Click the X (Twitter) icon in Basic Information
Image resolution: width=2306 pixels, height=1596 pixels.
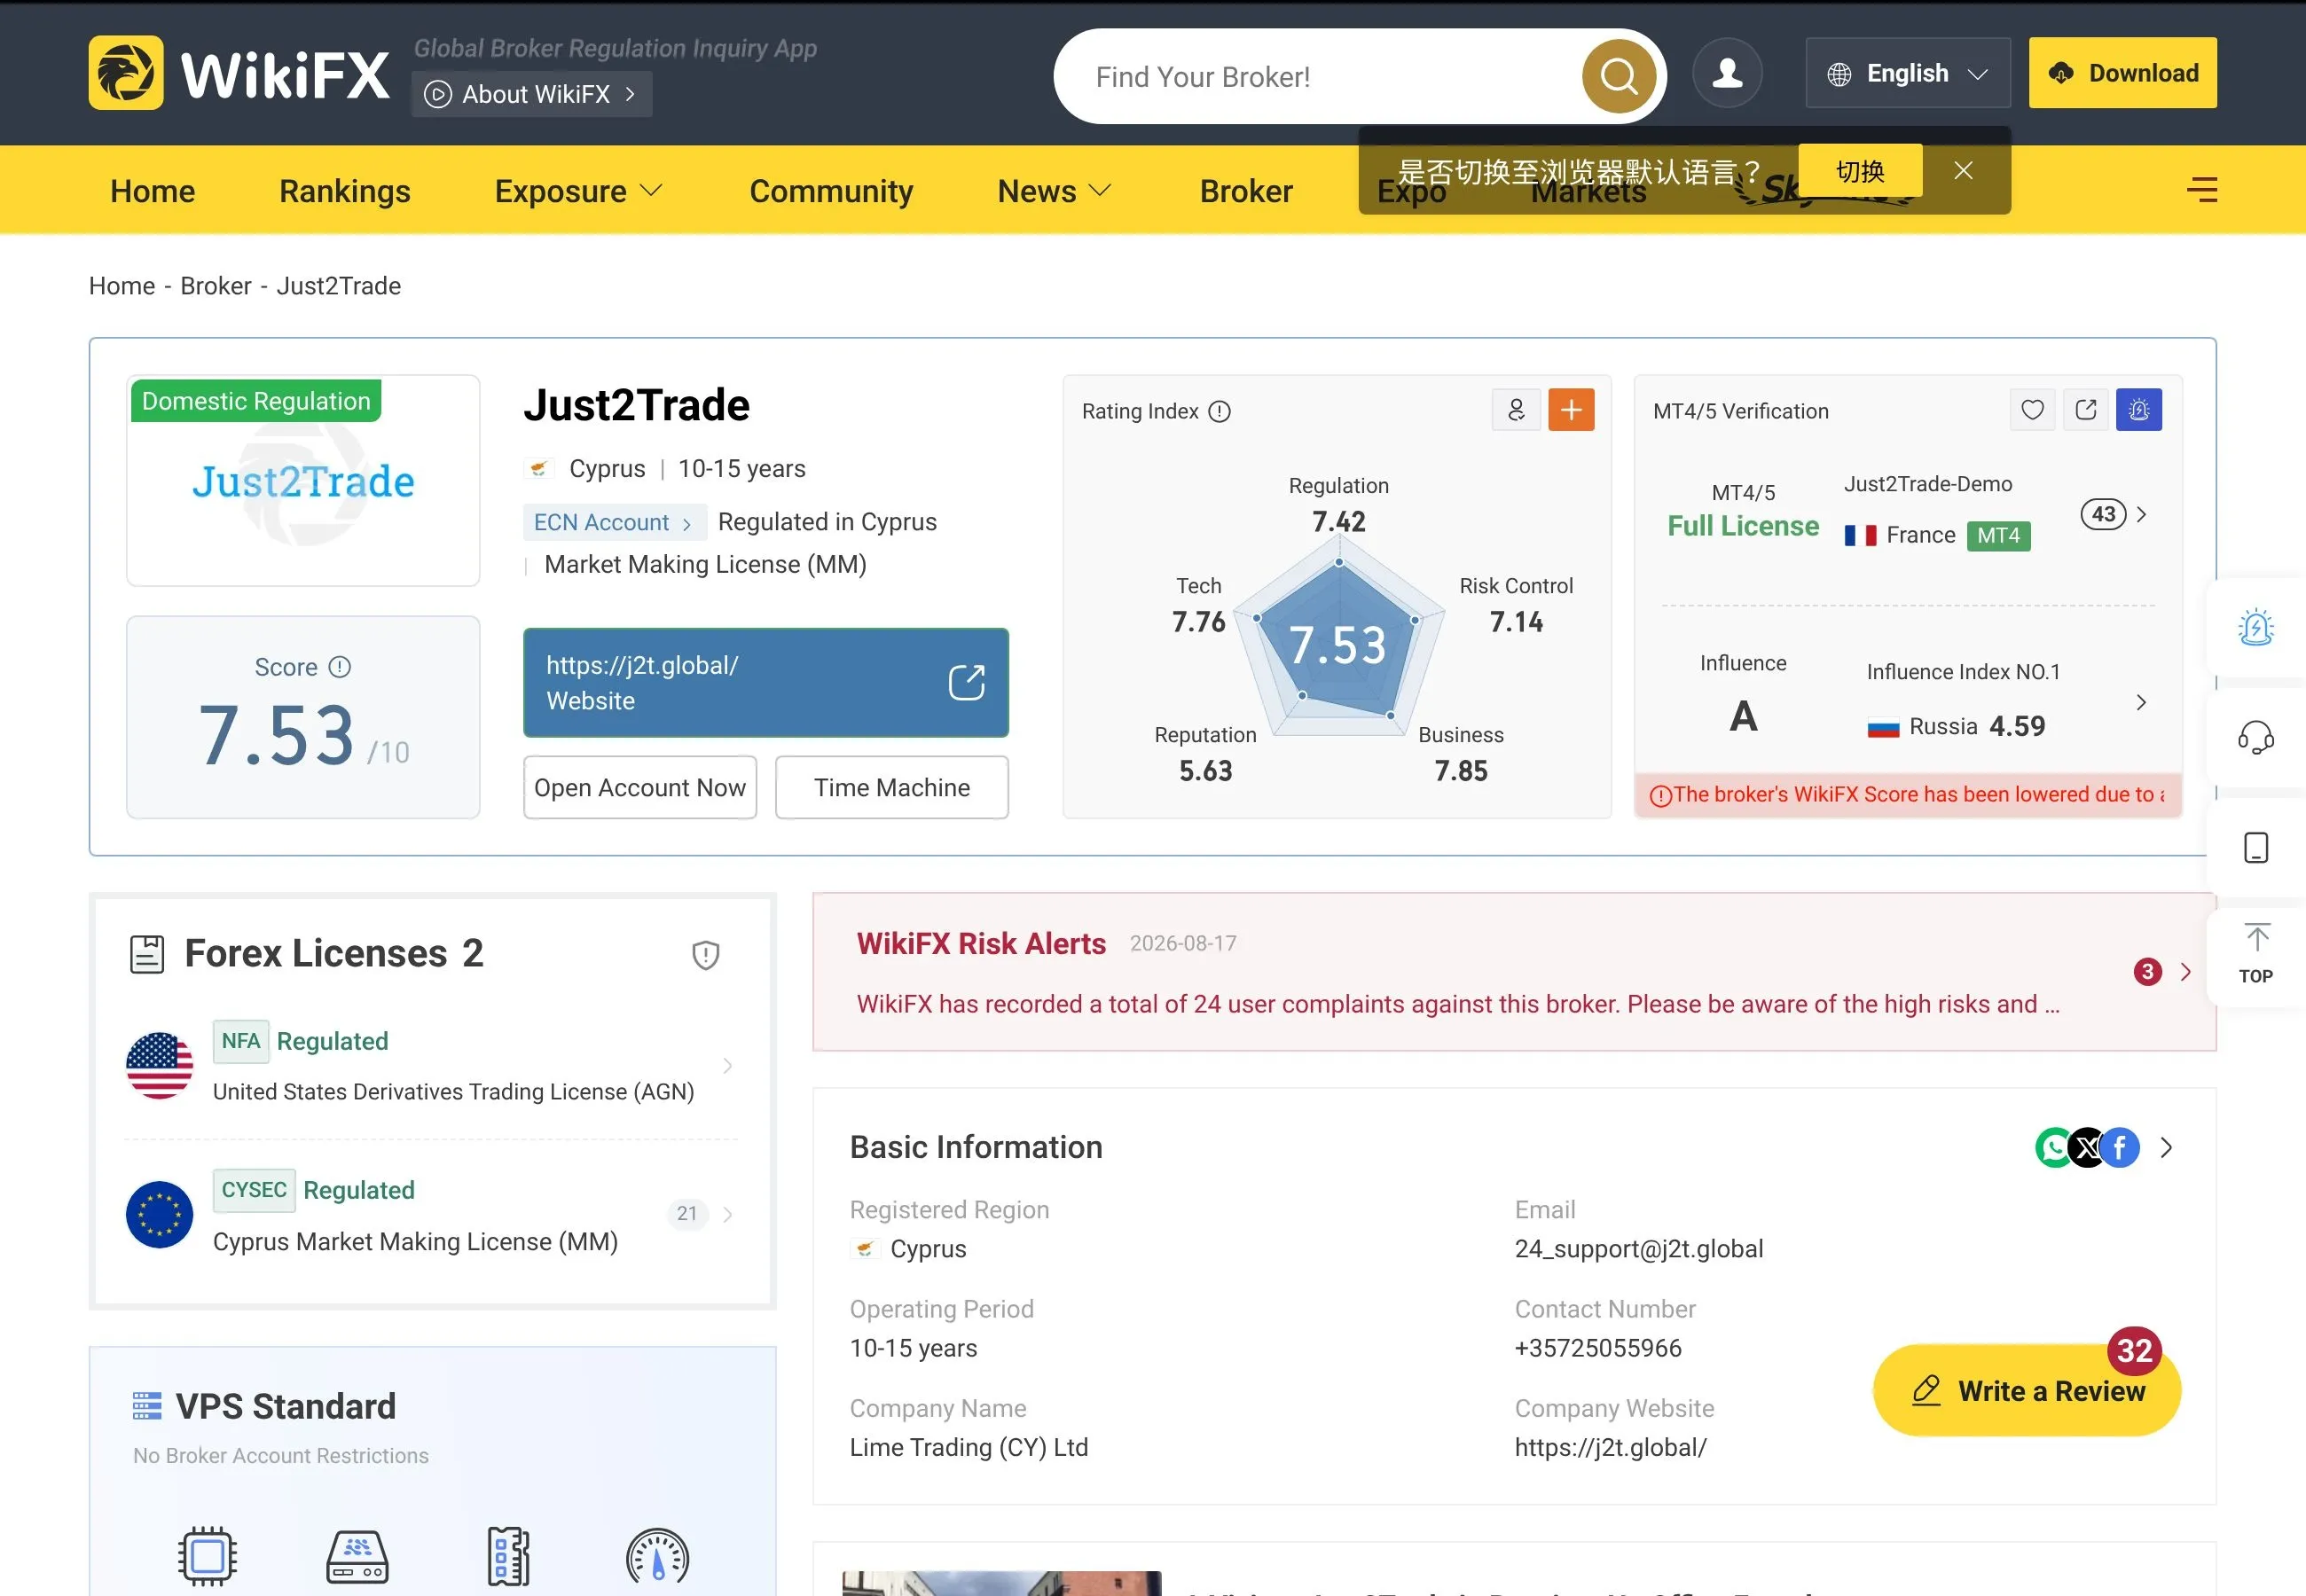(x=2087, y=1148)
